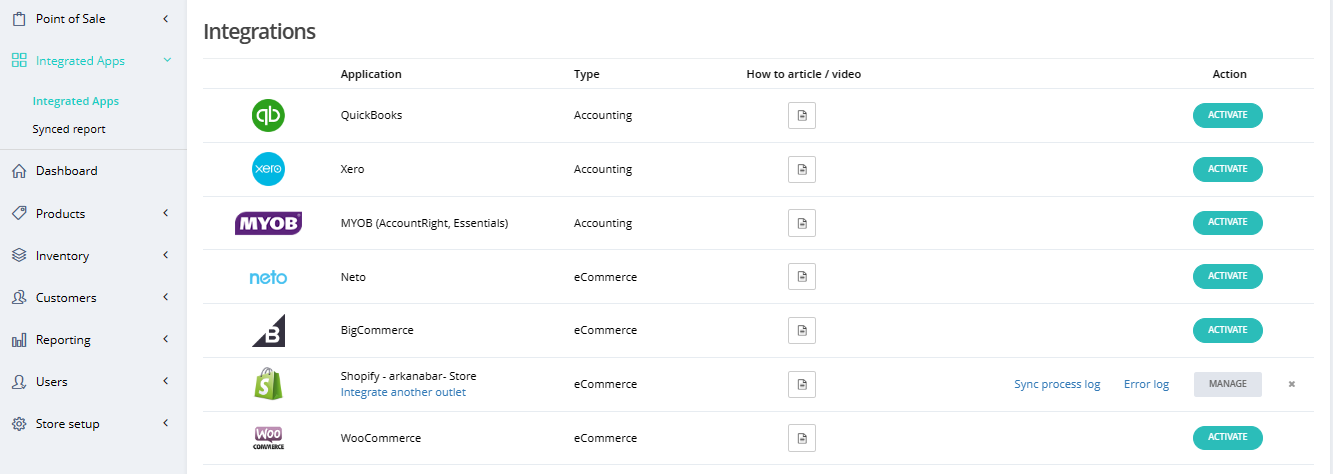Screen dimensions: 1333x474
Task: Click the Products tag icon
Action: tap(19, 213)
